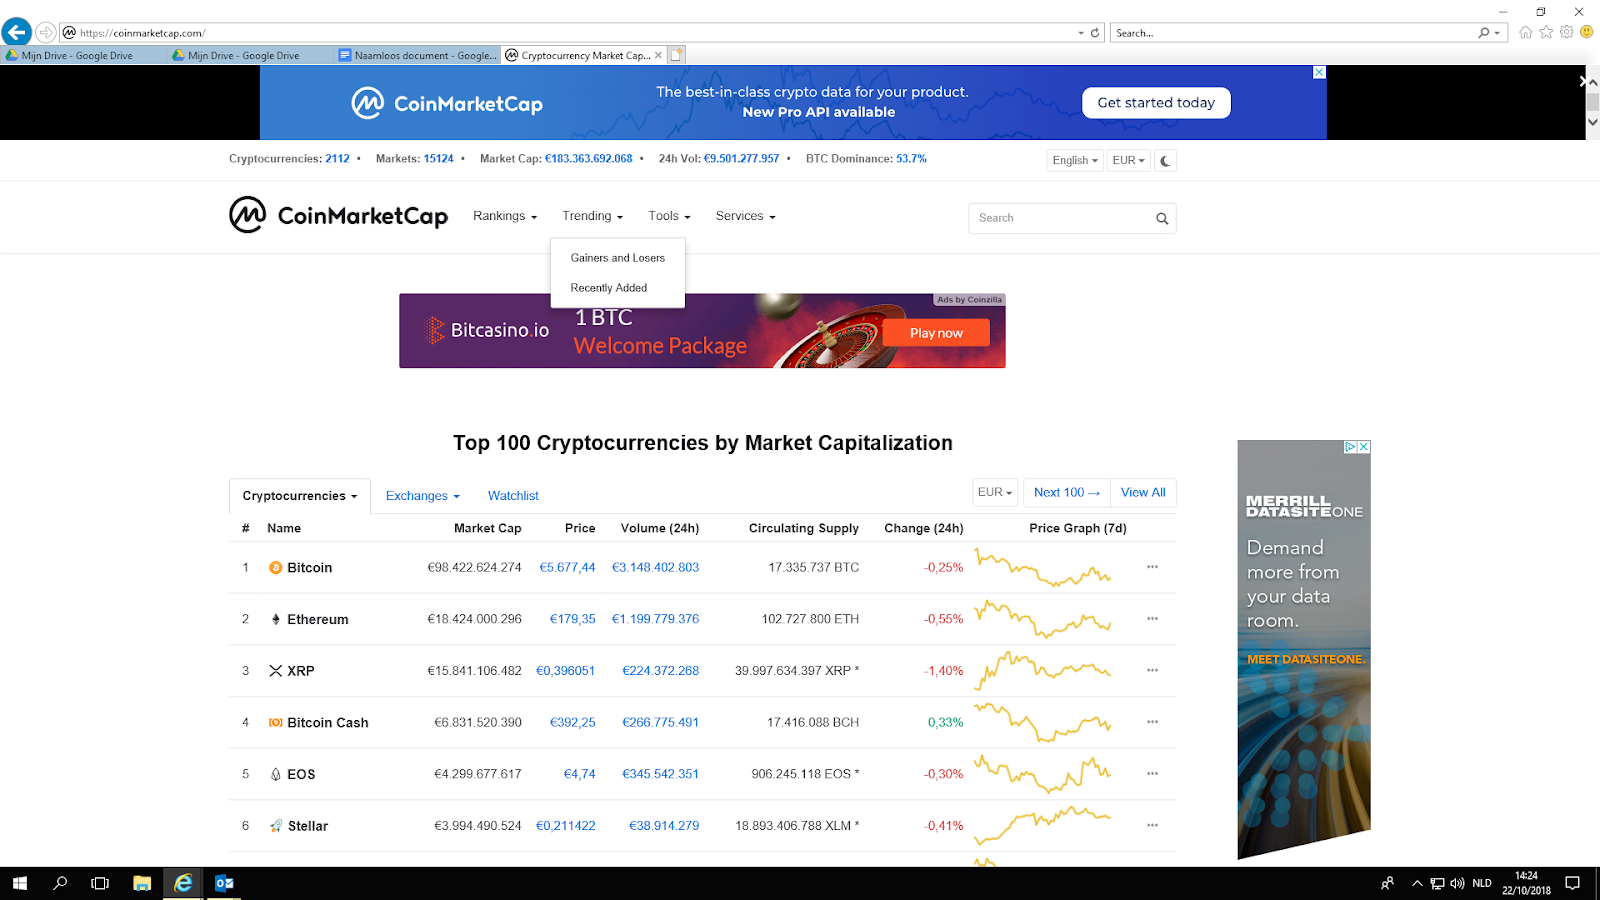Open the volume icon in the system tray
Screen dimensions: 1600x900
pyautogui.click(x=1457, y=883)
